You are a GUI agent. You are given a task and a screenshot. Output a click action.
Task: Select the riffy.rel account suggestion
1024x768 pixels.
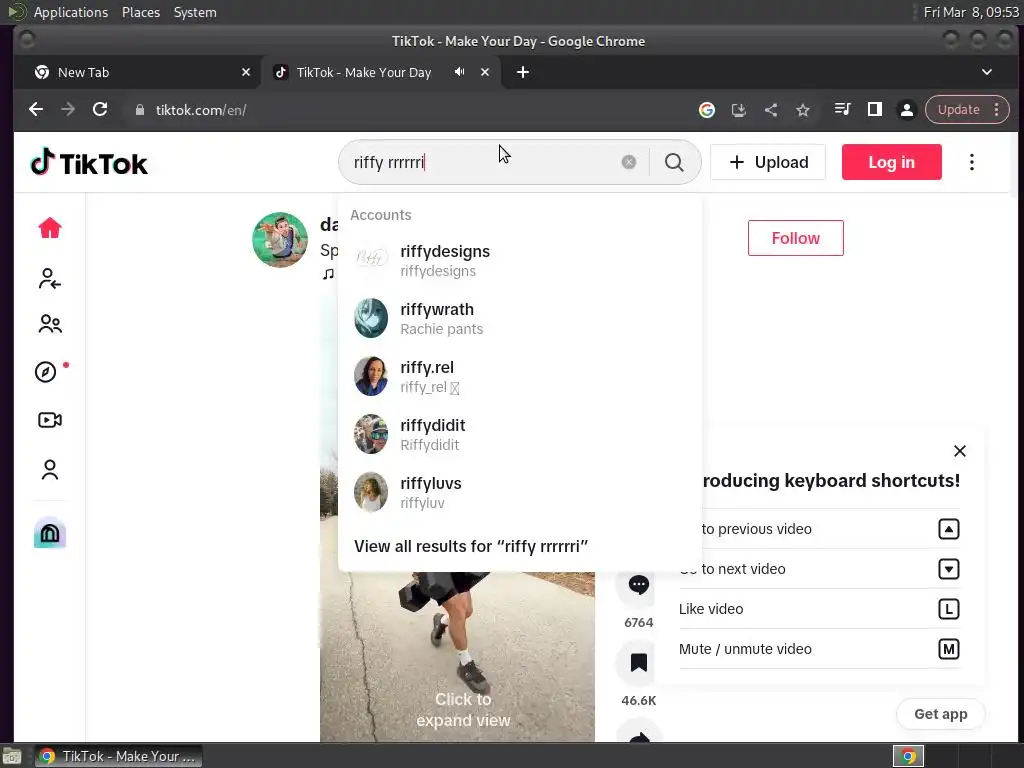pos(520,376)
